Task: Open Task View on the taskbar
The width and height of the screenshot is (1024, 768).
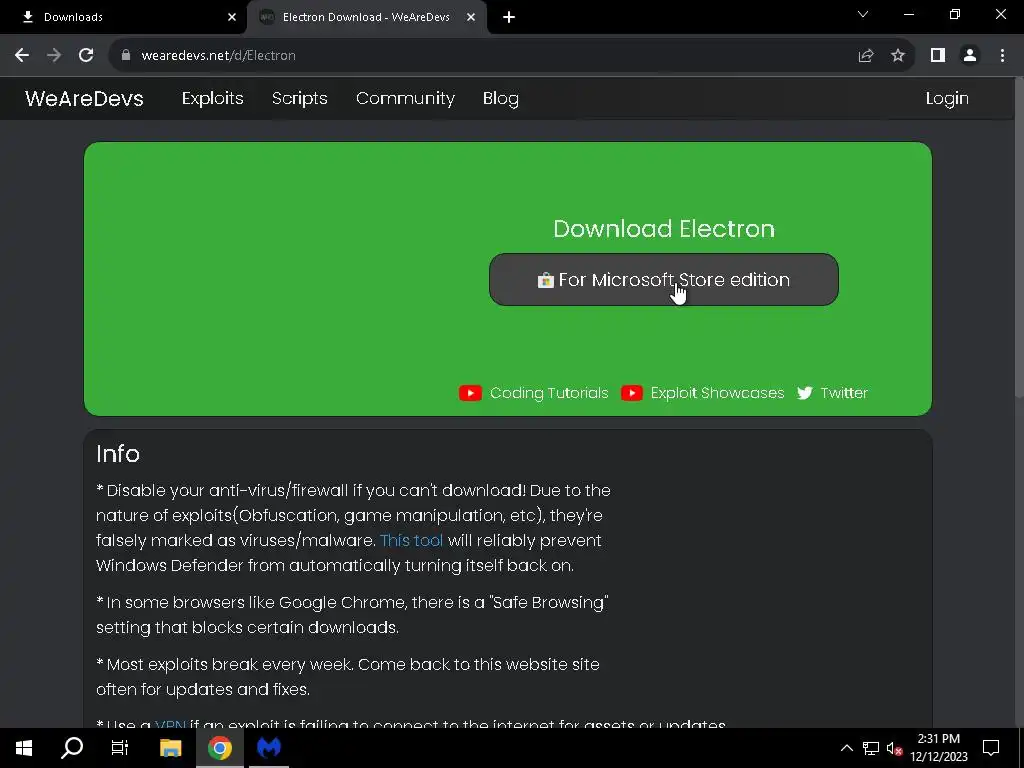Action: click(x=120, y=748)
